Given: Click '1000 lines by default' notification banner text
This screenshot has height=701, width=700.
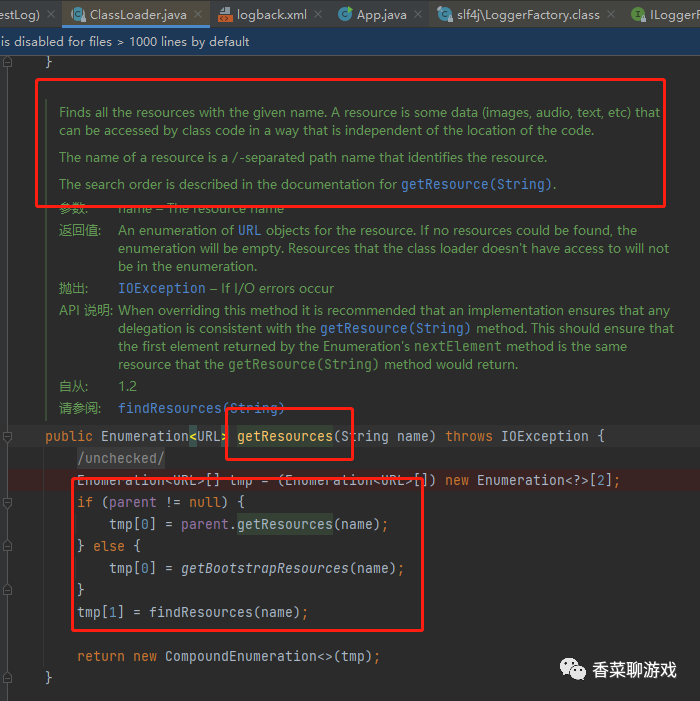Looking at the screenshot, I should tap(189, 42).
